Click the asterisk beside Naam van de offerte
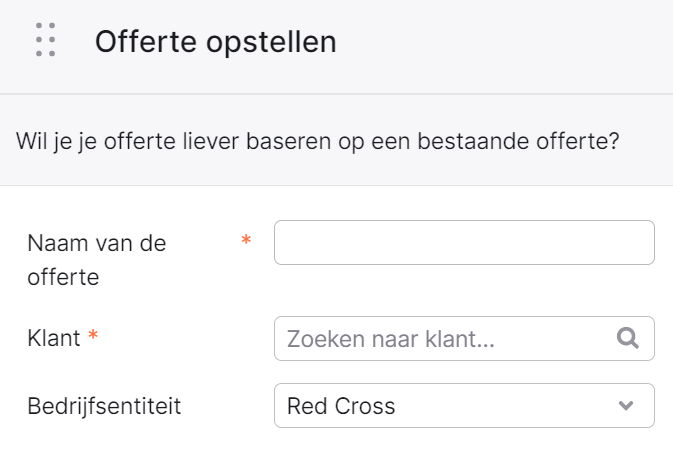673x450 pixels. pyautogui.click(x=246, y=240)
